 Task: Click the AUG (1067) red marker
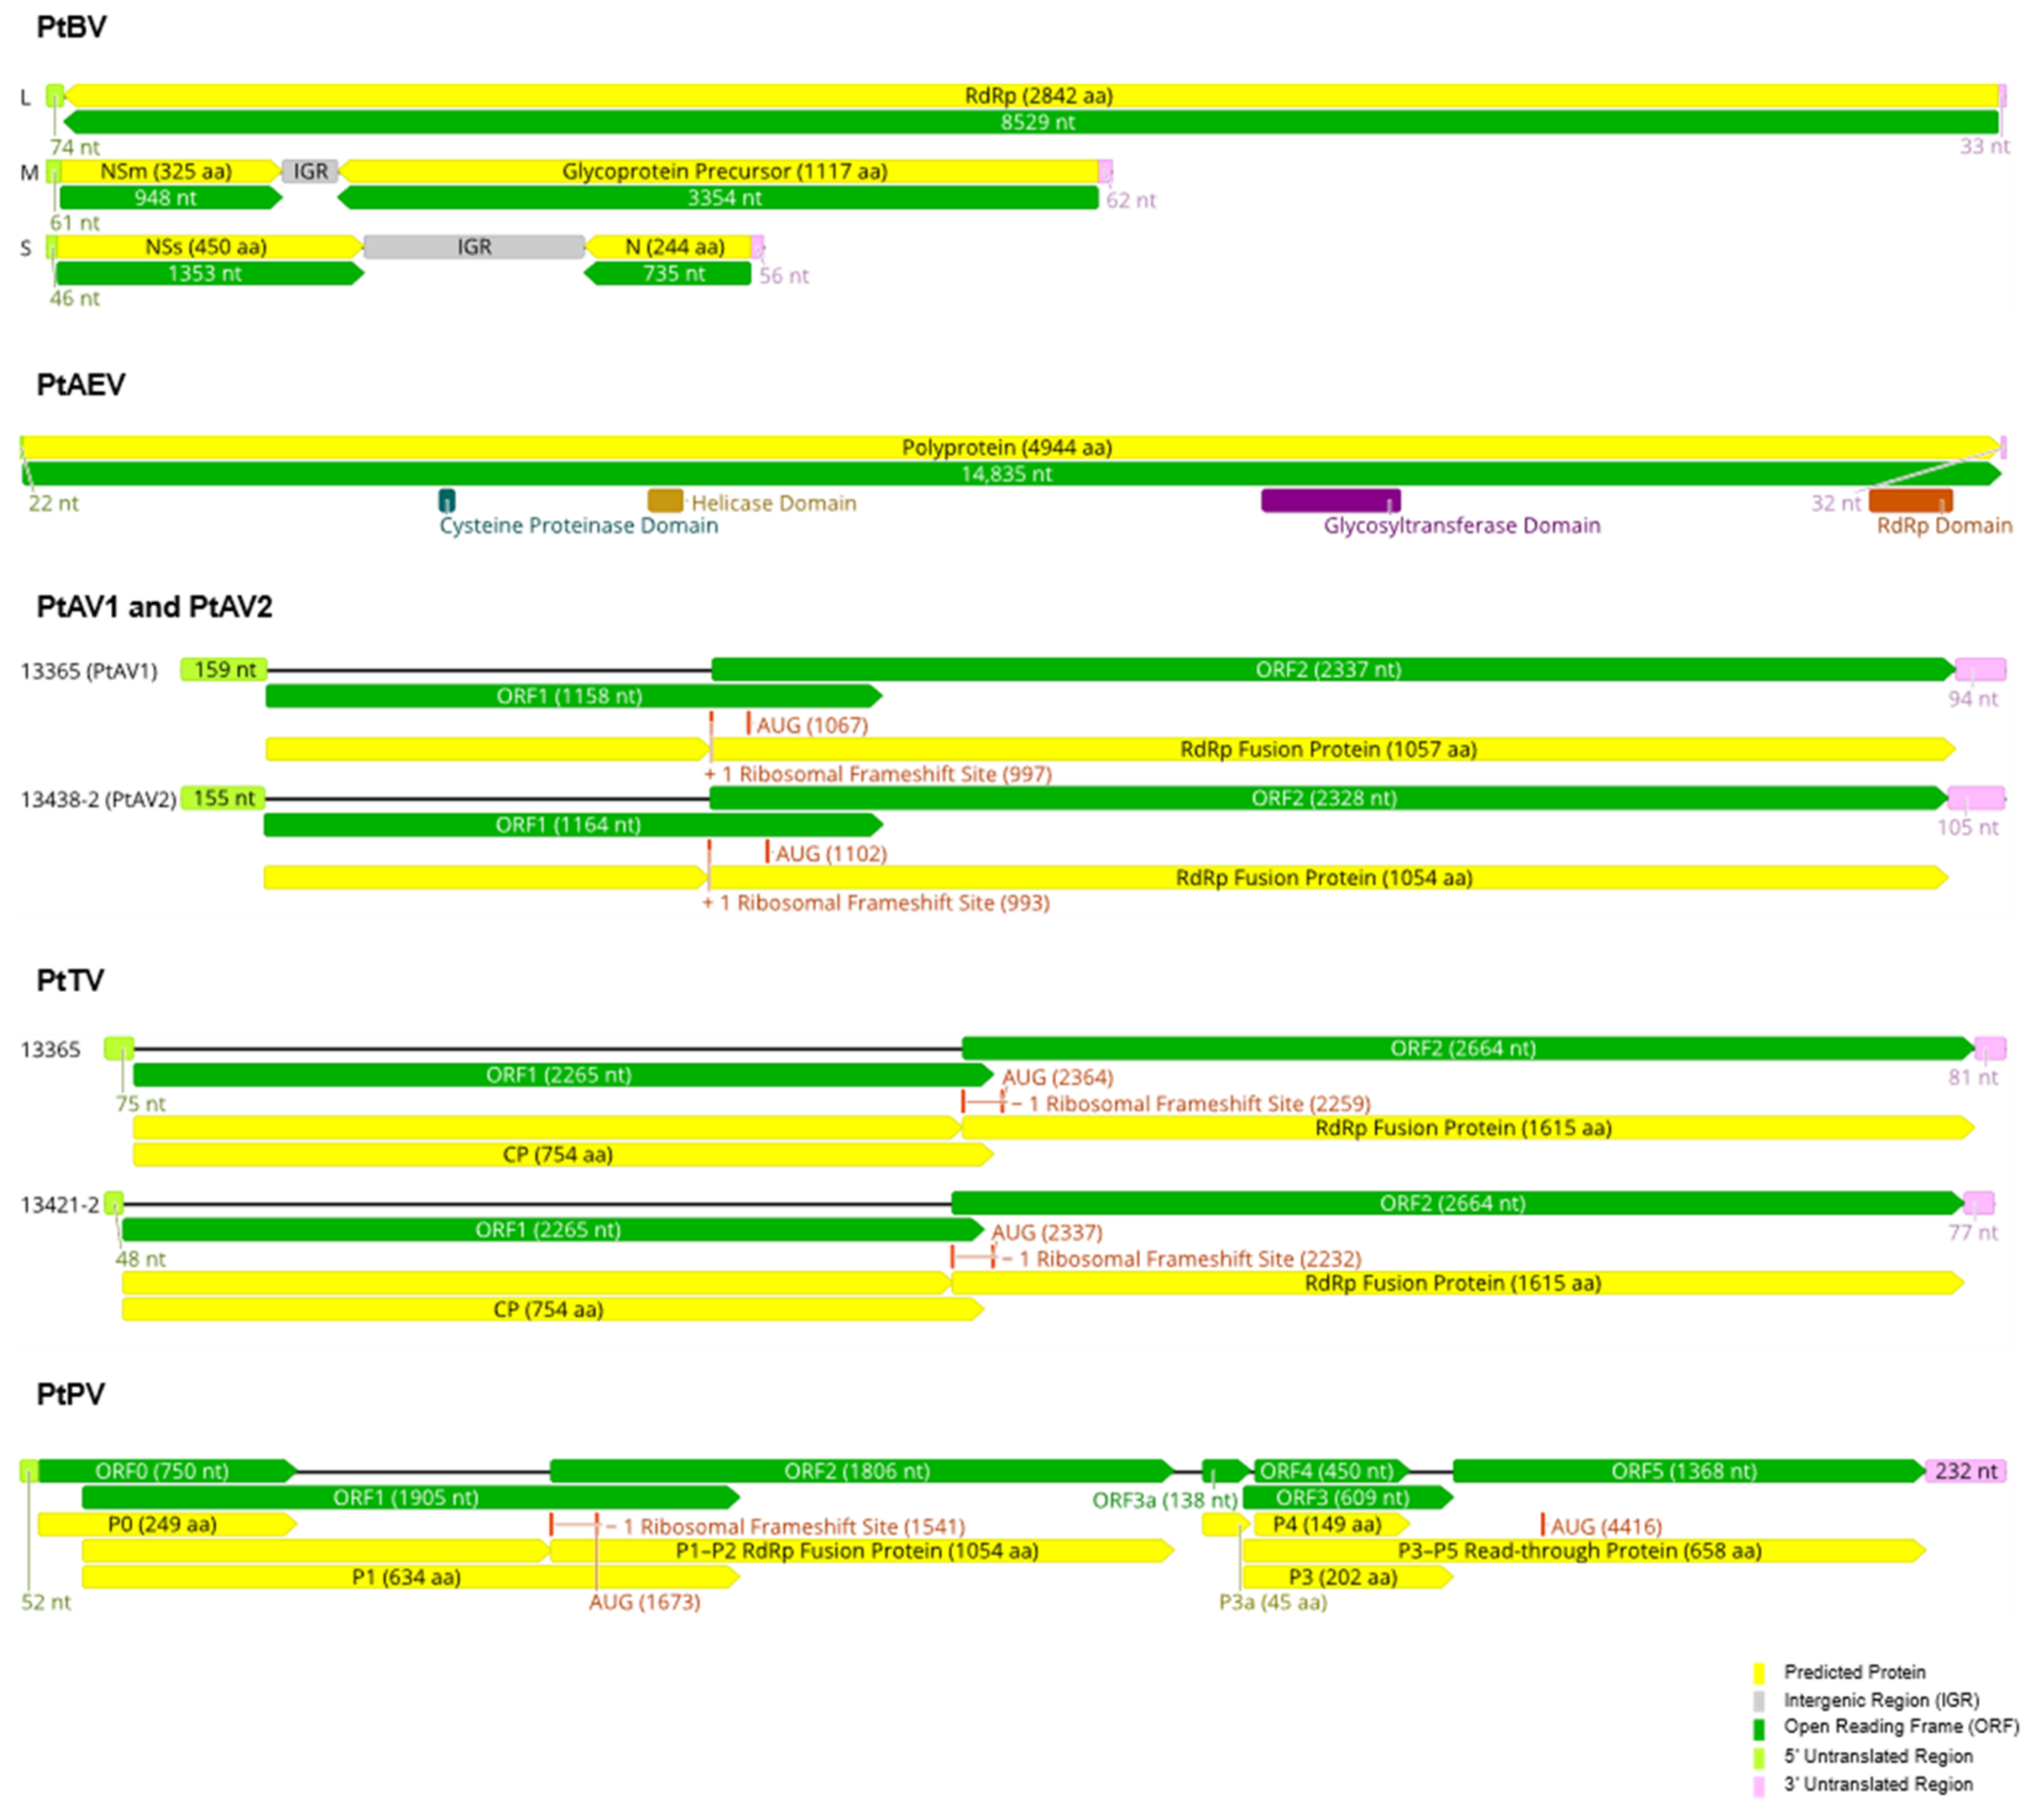click(748, 723)
